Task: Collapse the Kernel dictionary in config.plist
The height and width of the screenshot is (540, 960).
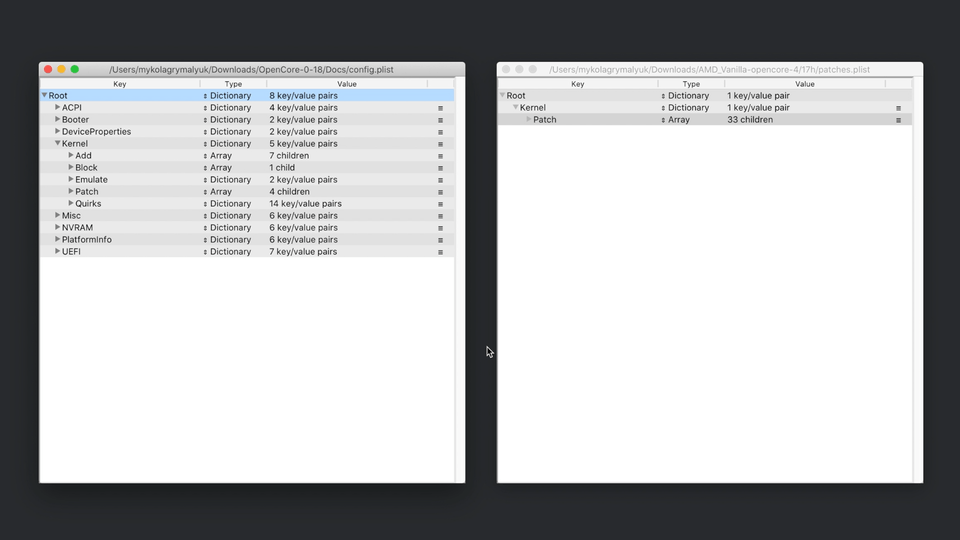Action: [x=58, y=143]
